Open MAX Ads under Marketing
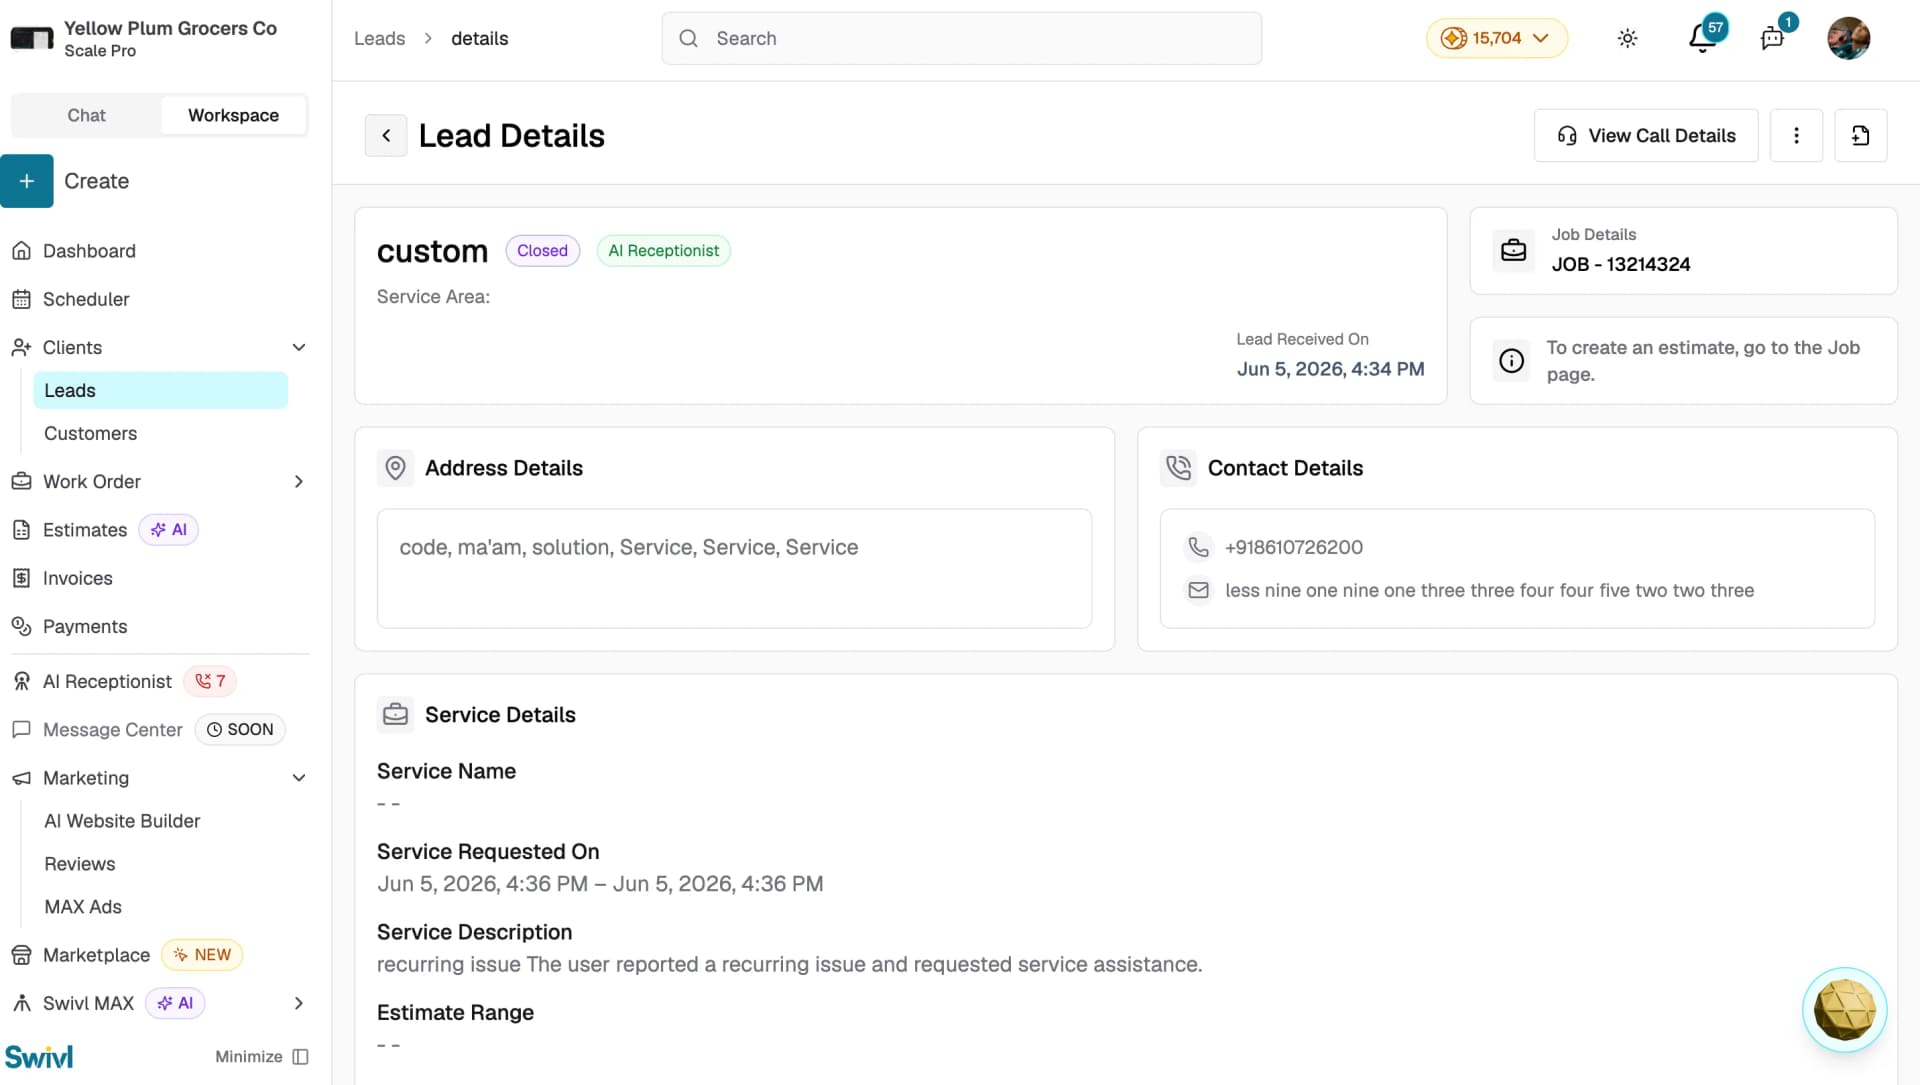This screenshot has height=1085, width=1920. coord(83,907)
